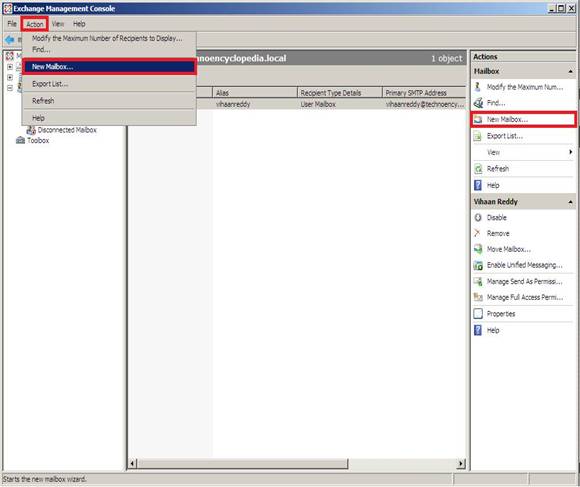Image resolution: width=580 pixels, height=487 pixels.
Task: Click the Alias column header
Action: pyautogui.click(x=255, y=93)
